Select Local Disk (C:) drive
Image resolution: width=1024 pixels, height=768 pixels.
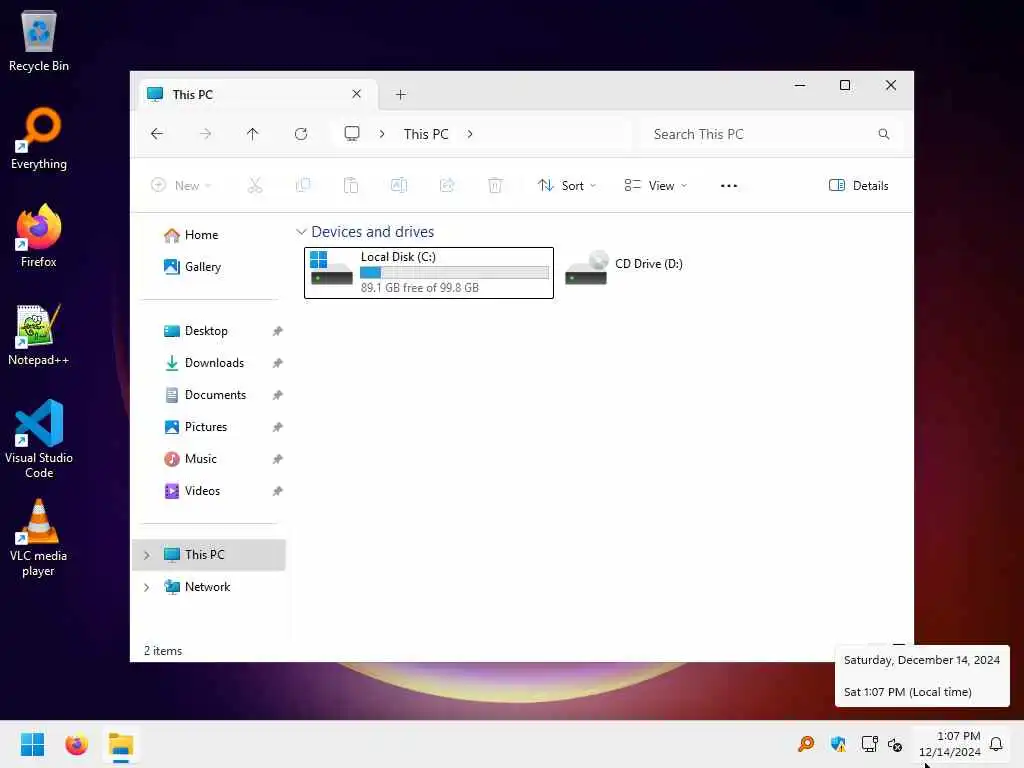[x=429, y=273]
